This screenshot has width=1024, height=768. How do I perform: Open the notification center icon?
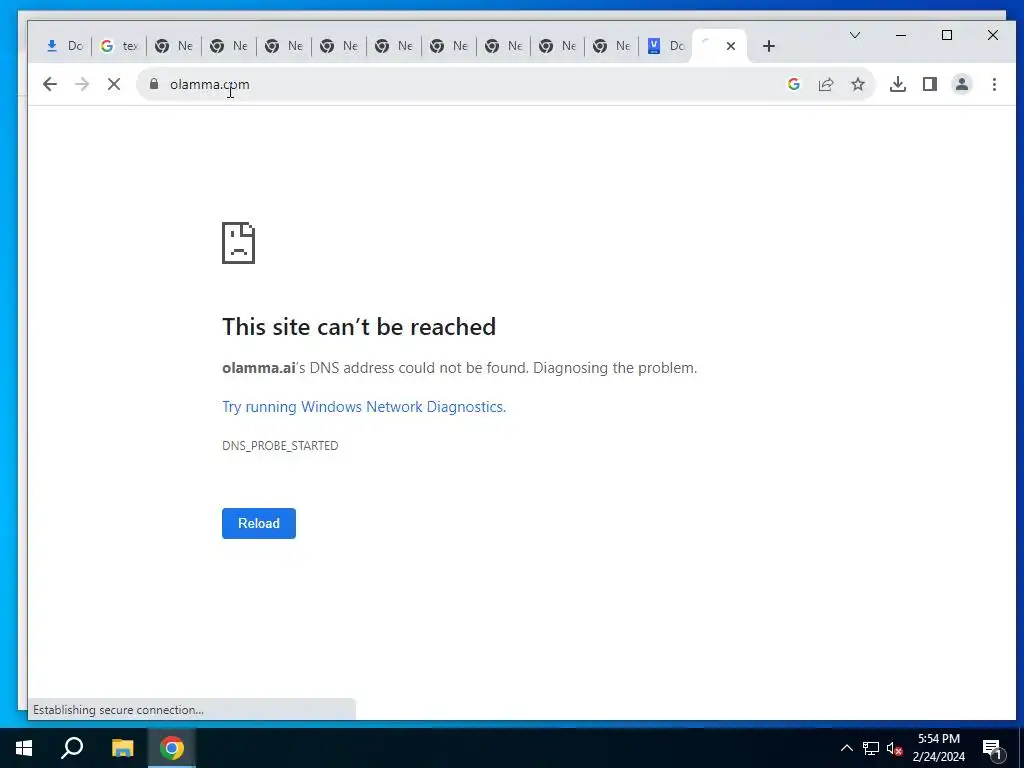point(993,749)
